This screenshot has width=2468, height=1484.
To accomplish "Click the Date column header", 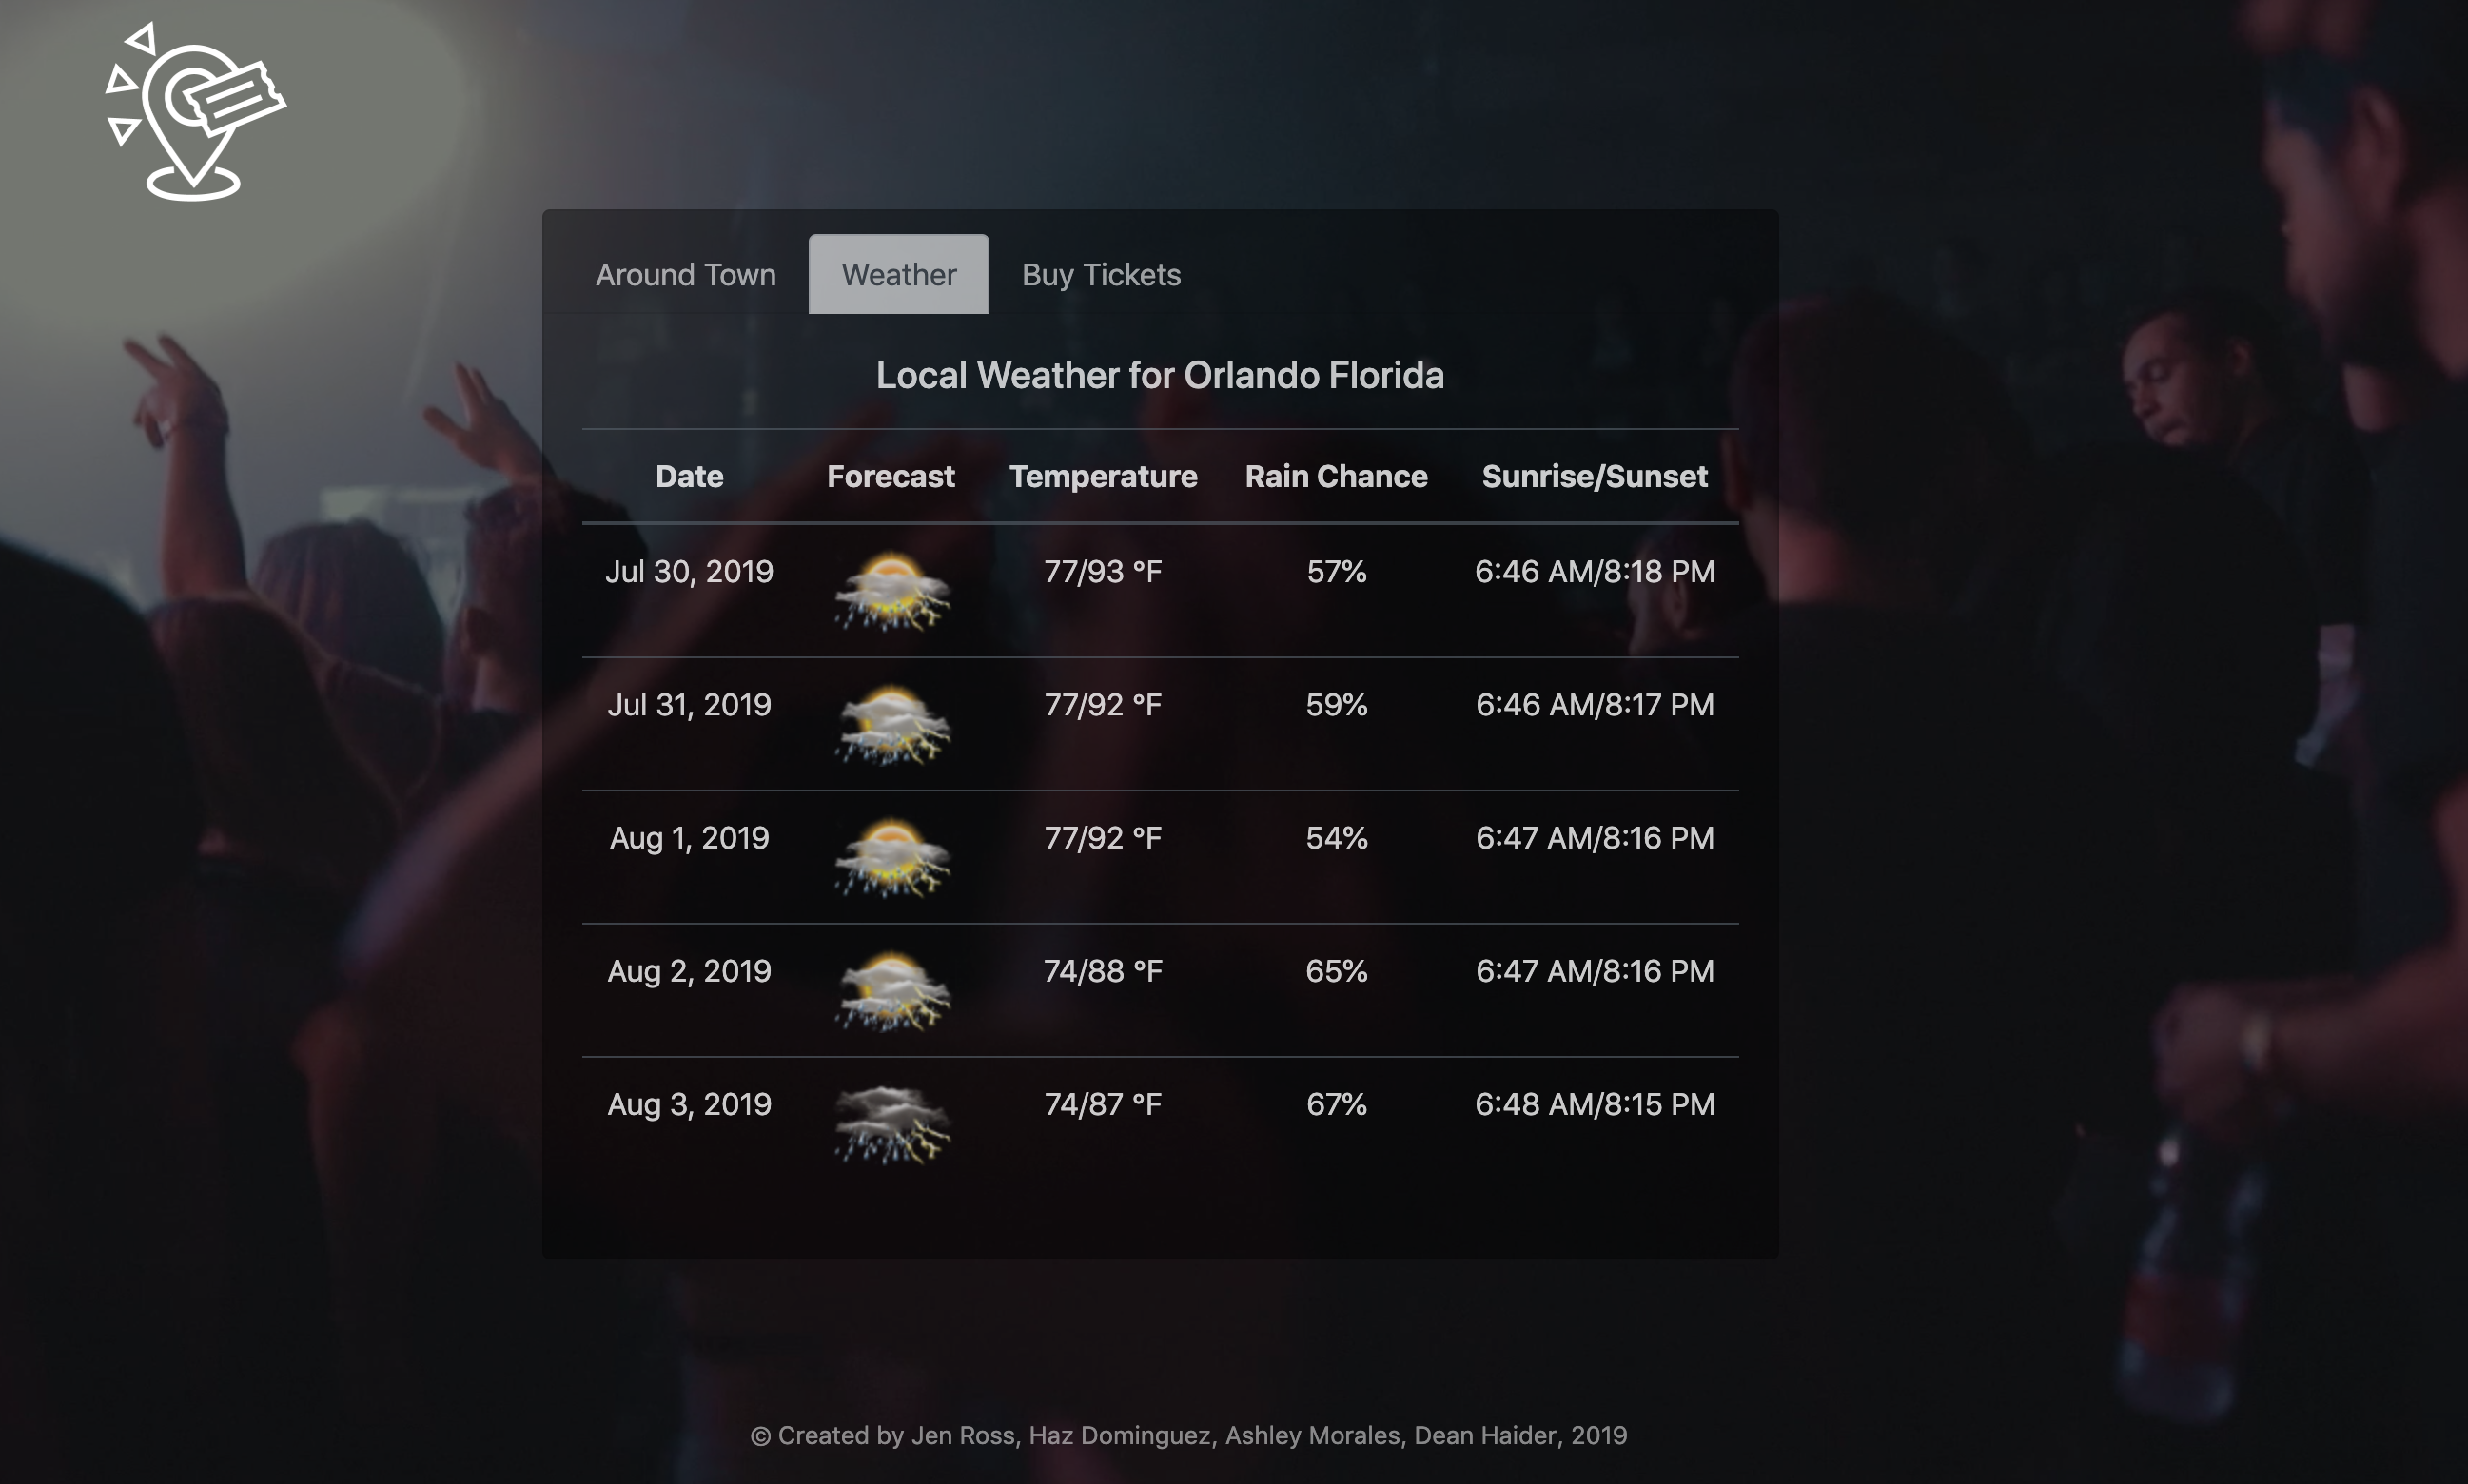I will point(689,476).
